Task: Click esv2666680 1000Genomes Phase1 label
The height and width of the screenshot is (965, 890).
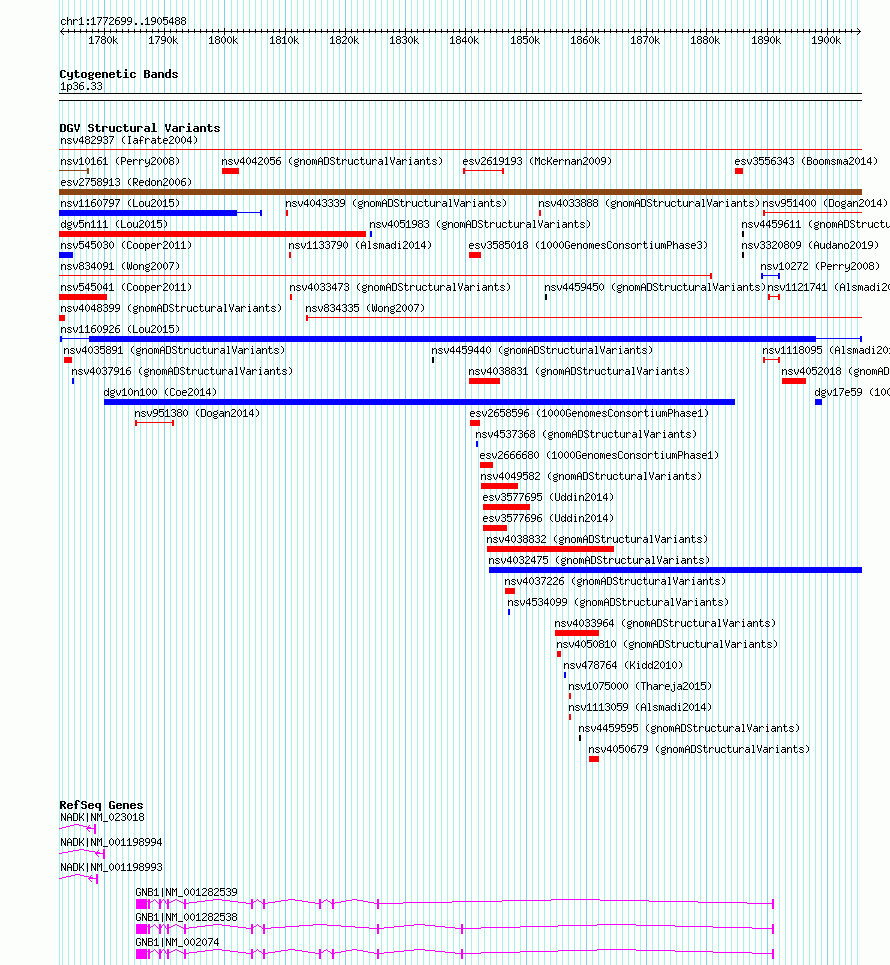Action: 599,455
